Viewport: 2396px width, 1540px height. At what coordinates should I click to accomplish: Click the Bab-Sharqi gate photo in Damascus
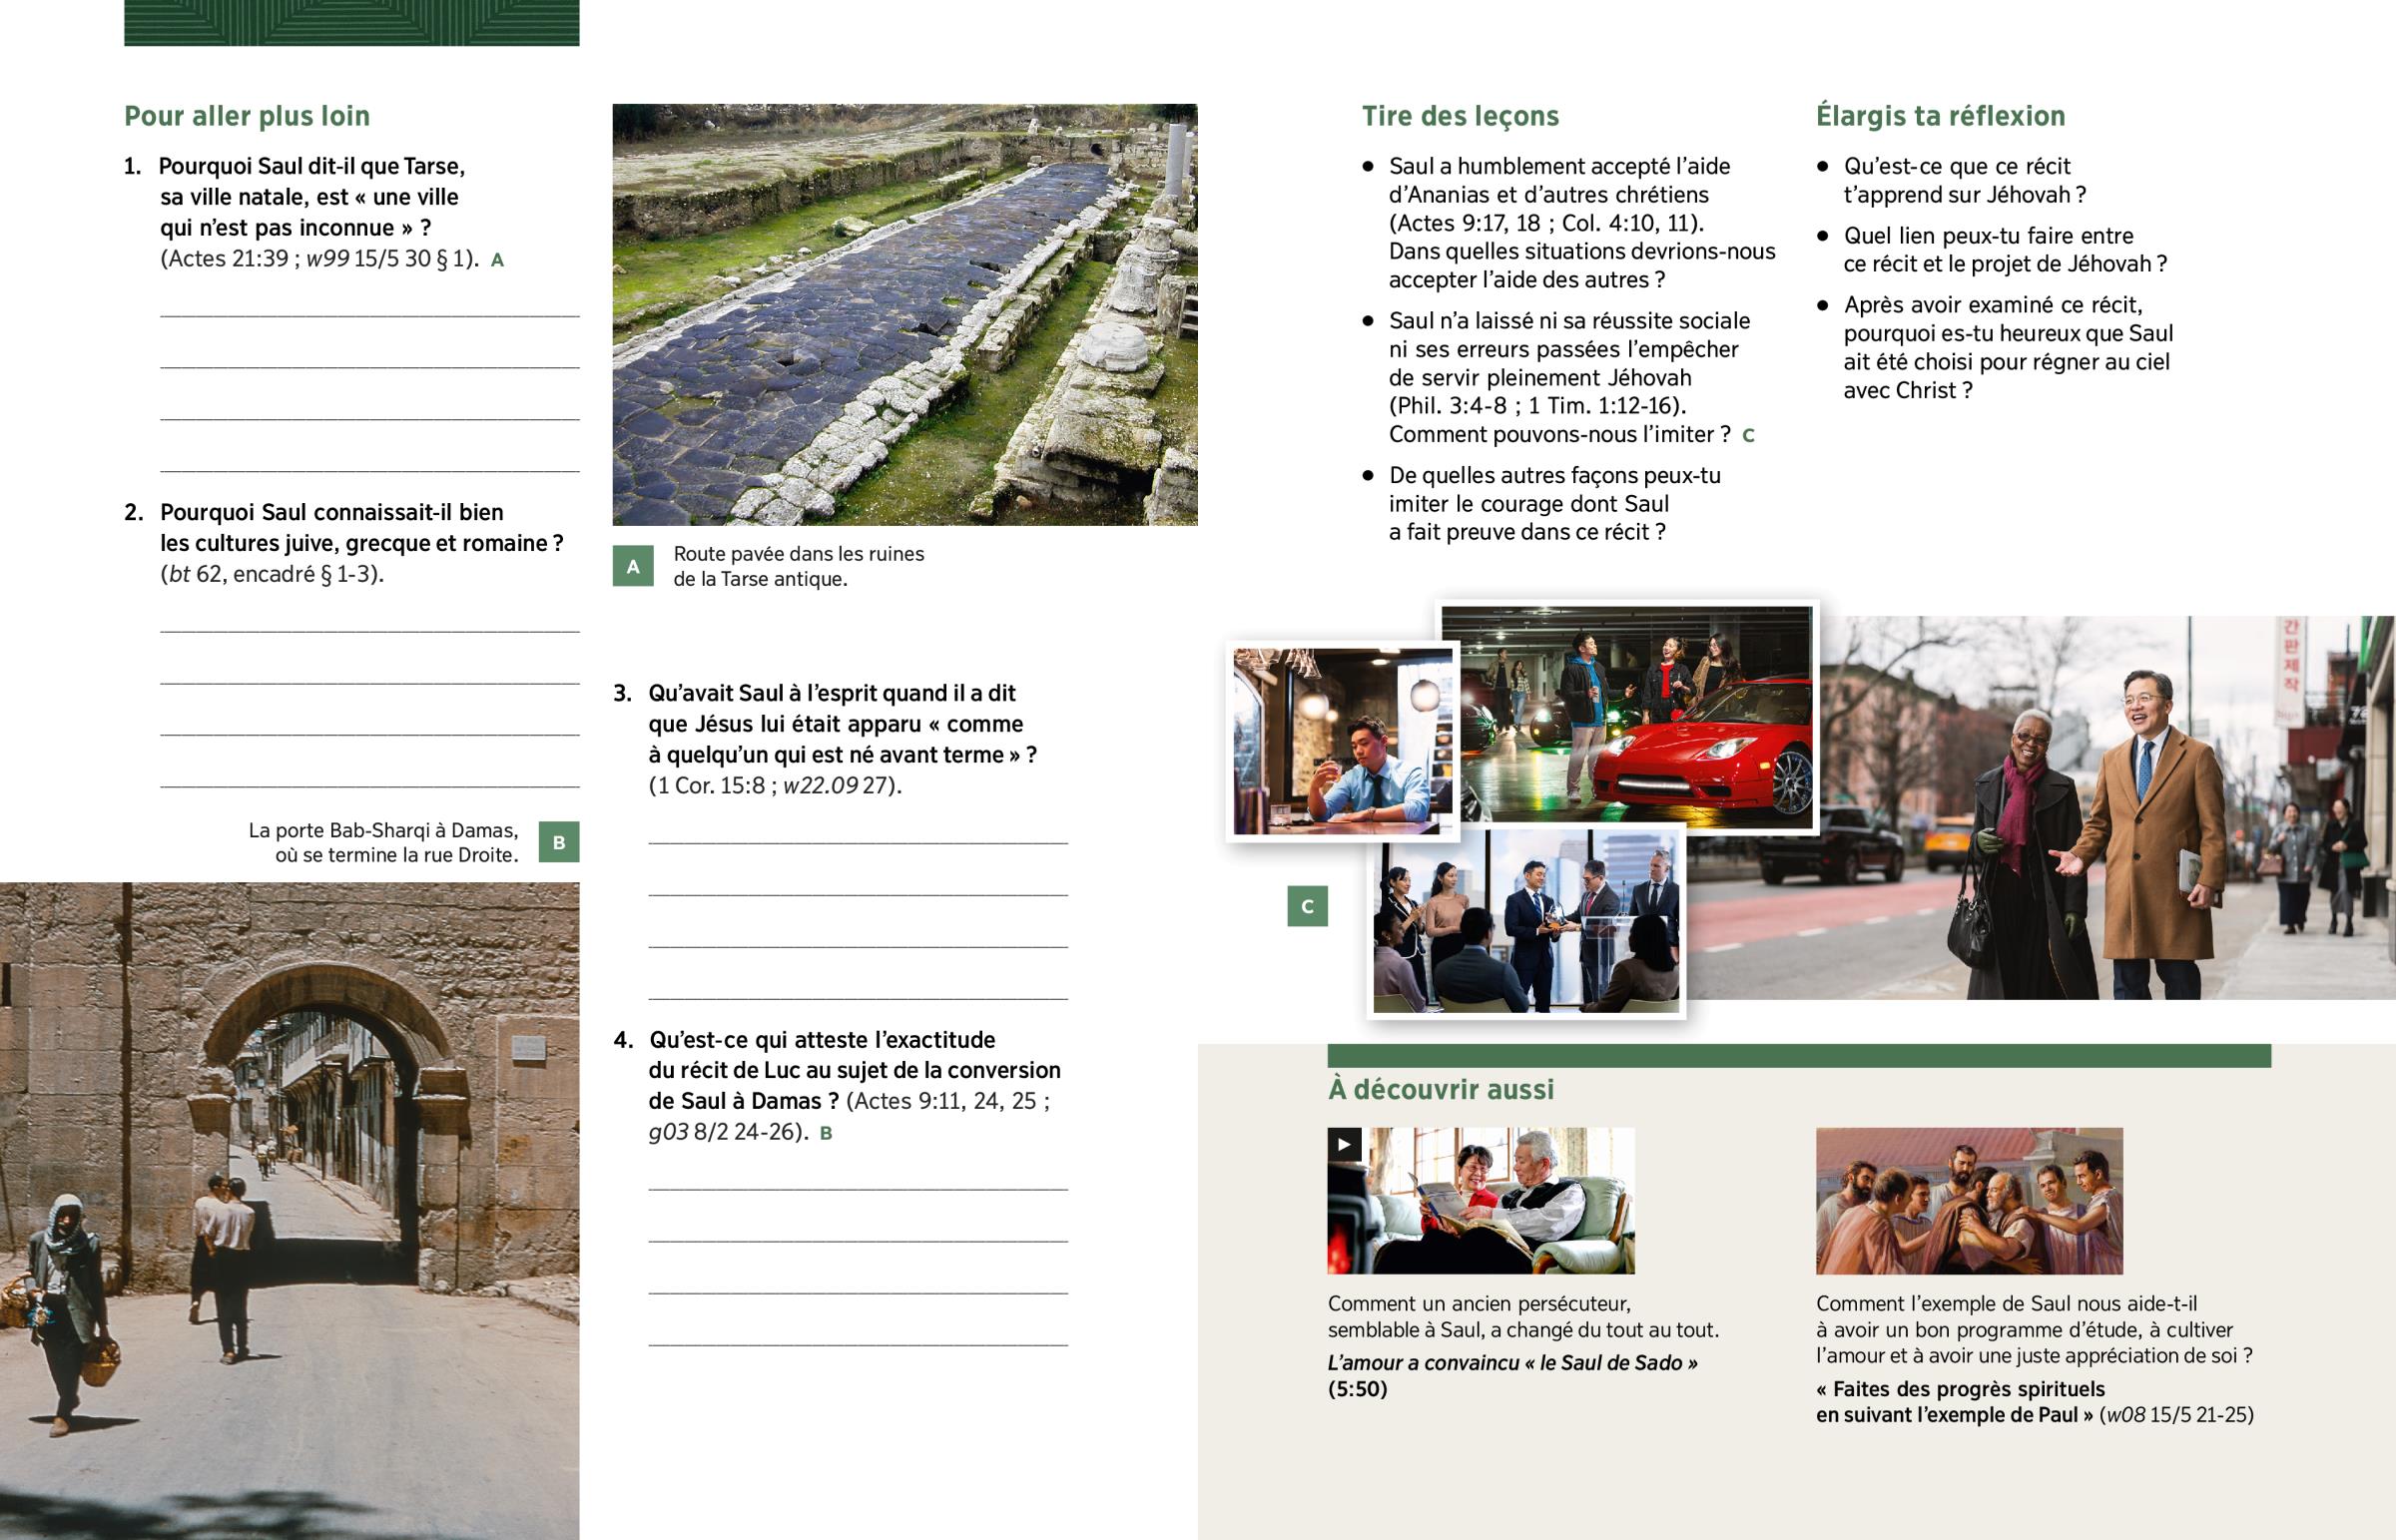[x=289, y=1210]
